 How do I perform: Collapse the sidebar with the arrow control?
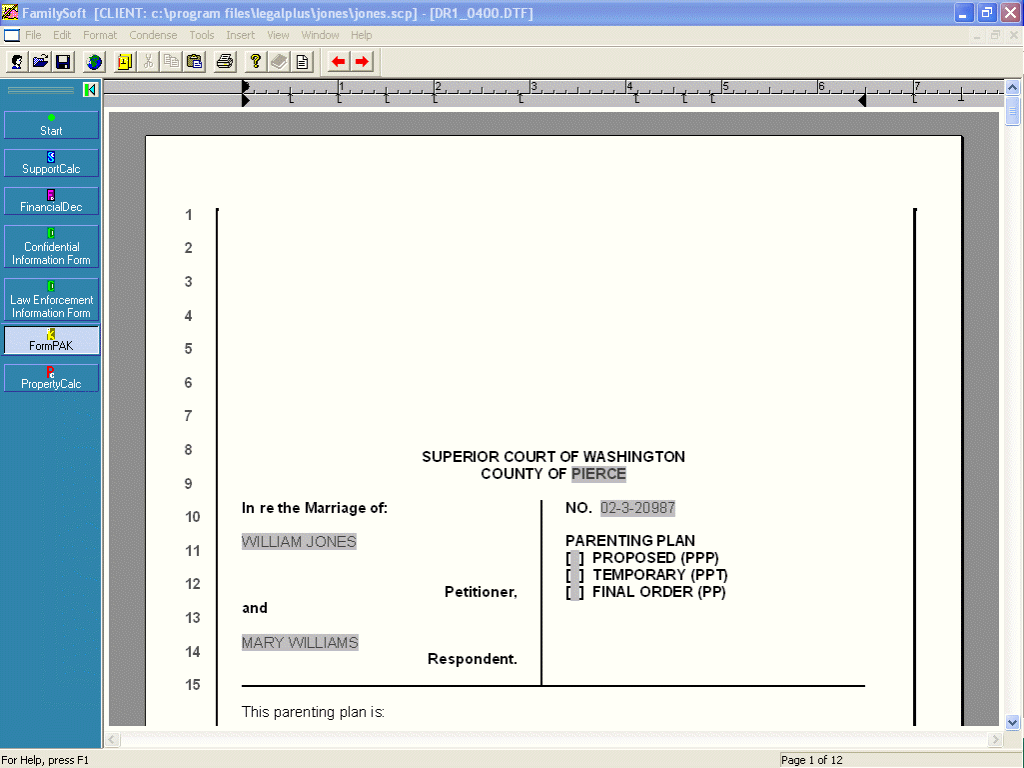[90, 89]
